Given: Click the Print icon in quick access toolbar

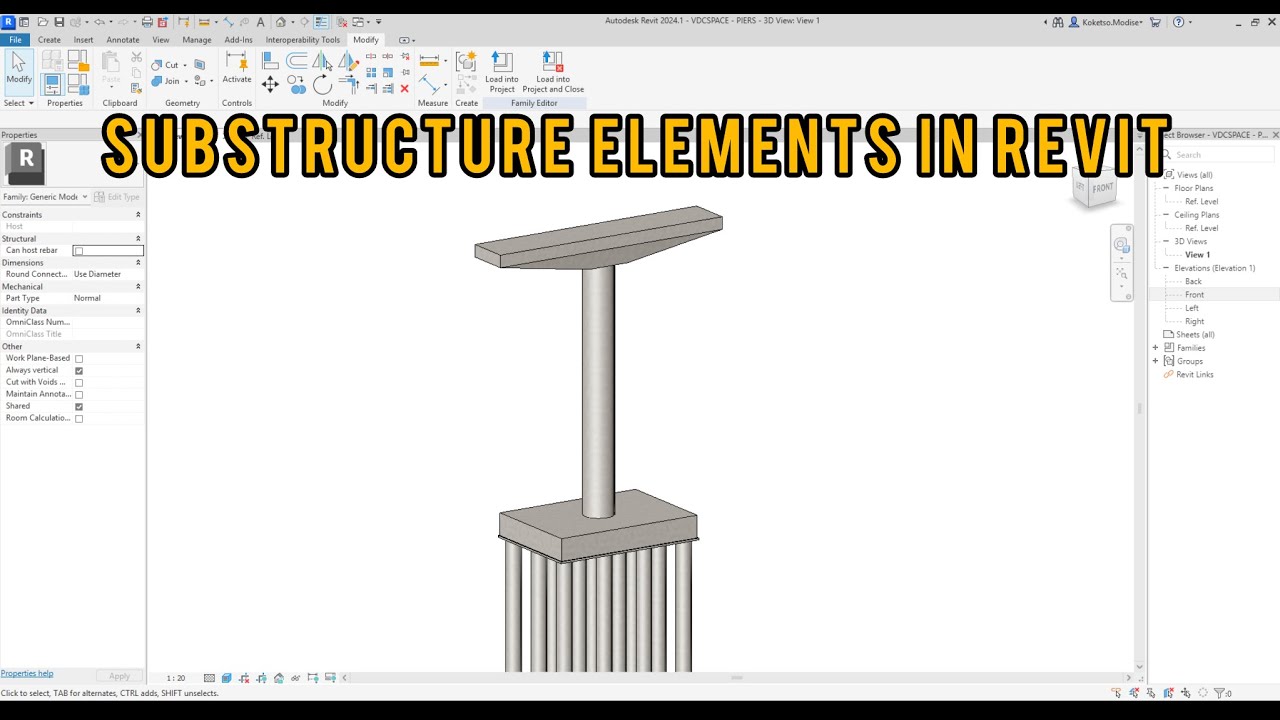Looking at the screenshot, I should (x=147, y=22).
